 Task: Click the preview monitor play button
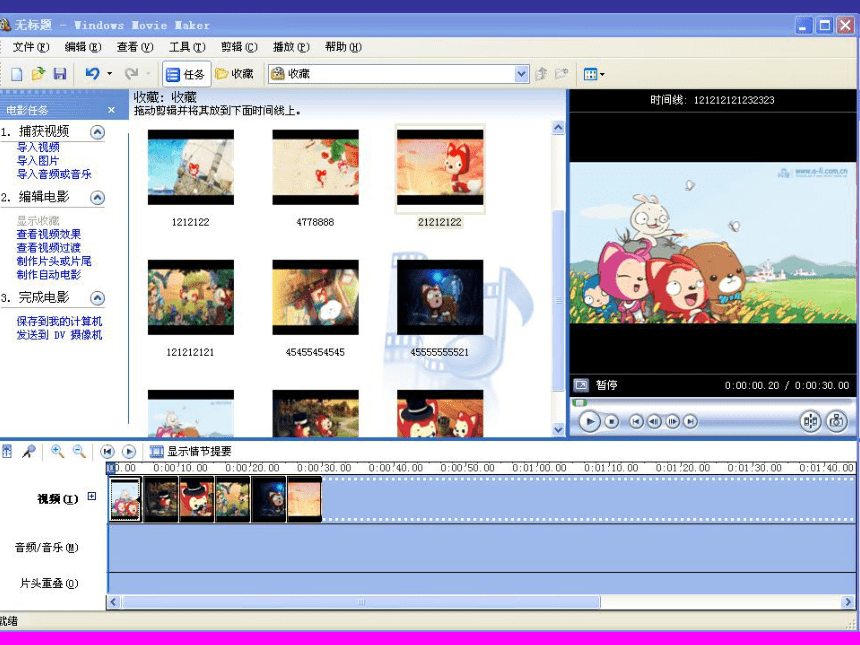[590, 422]
